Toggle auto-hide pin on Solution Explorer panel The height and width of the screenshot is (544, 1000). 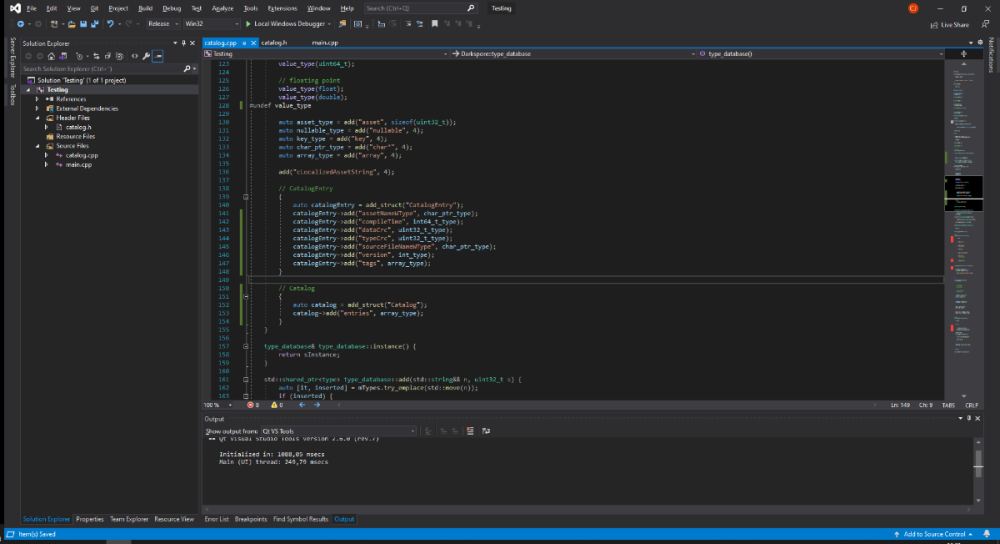click(x=183, y=43)
